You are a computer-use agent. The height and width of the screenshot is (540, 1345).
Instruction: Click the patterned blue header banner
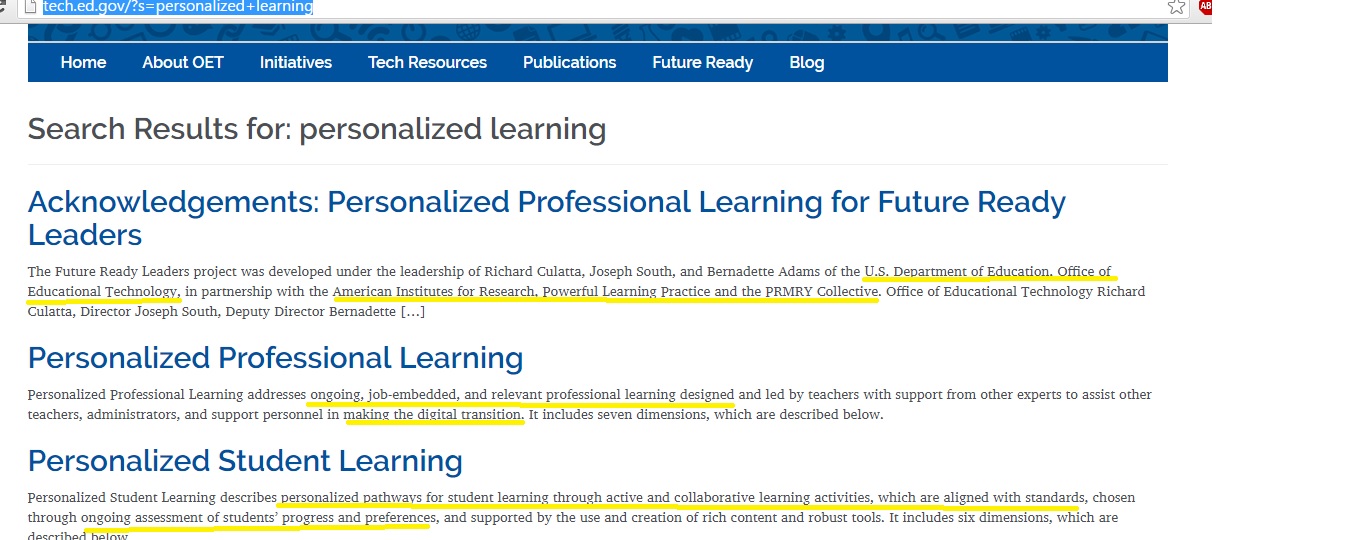click(x=597, y=32)
